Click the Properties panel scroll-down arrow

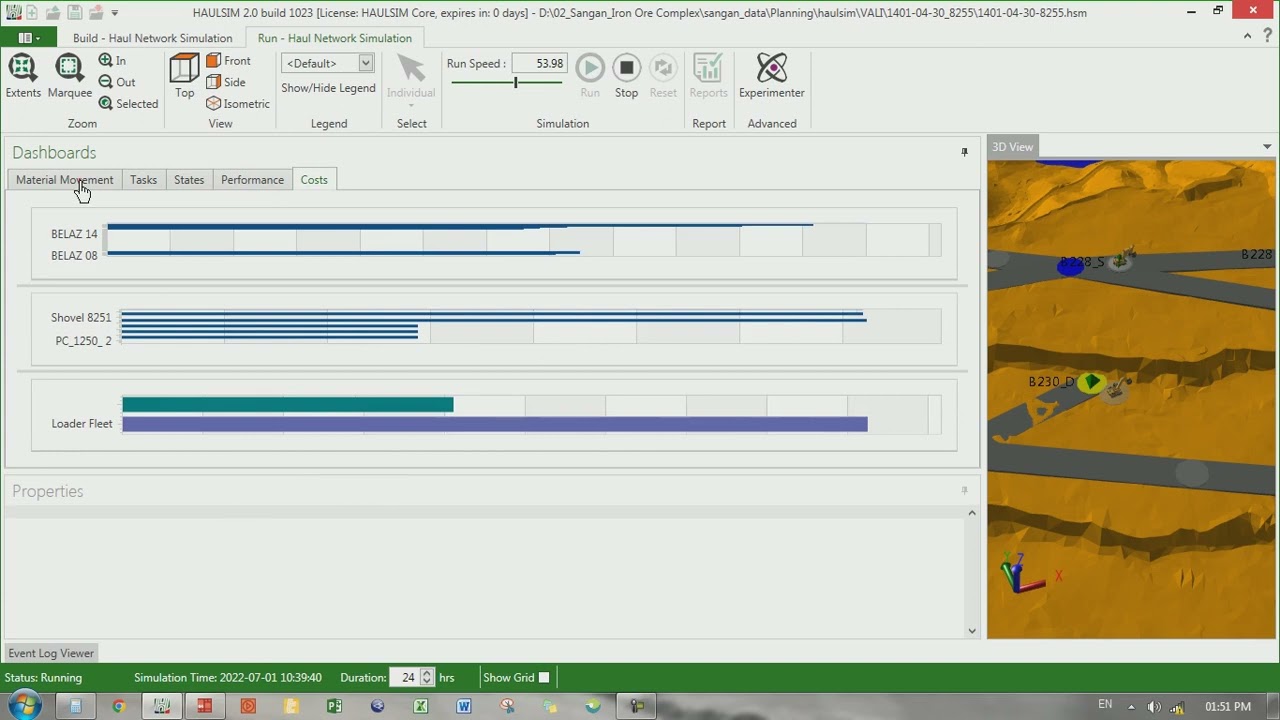(971, 631)
